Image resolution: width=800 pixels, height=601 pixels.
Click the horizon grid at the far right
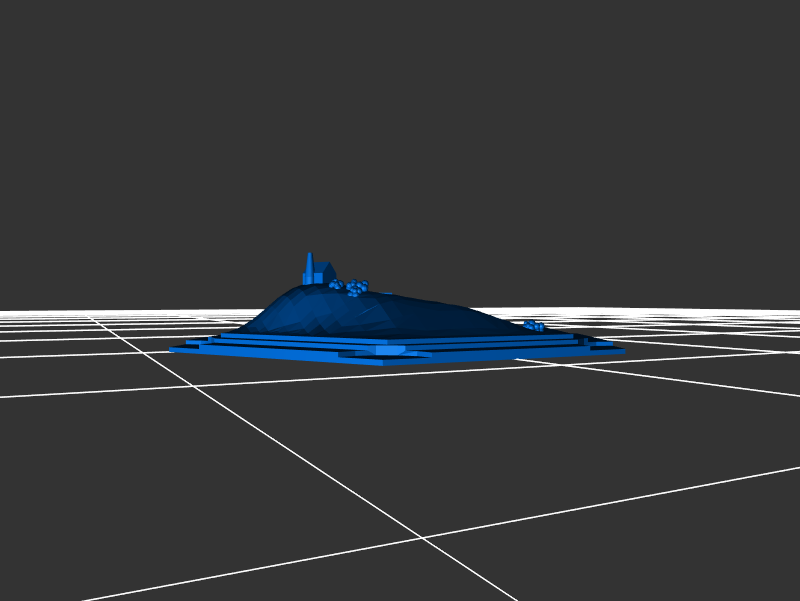(x=760, y=318)
